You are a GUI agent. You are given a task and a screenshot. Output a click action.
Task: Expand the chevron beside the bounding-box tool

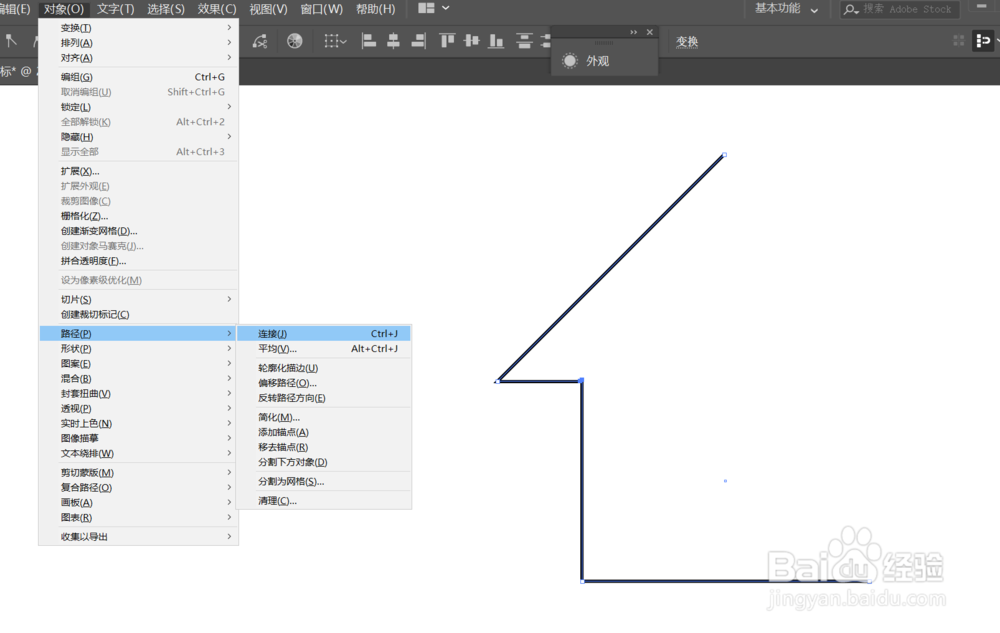tap(342, 42)
